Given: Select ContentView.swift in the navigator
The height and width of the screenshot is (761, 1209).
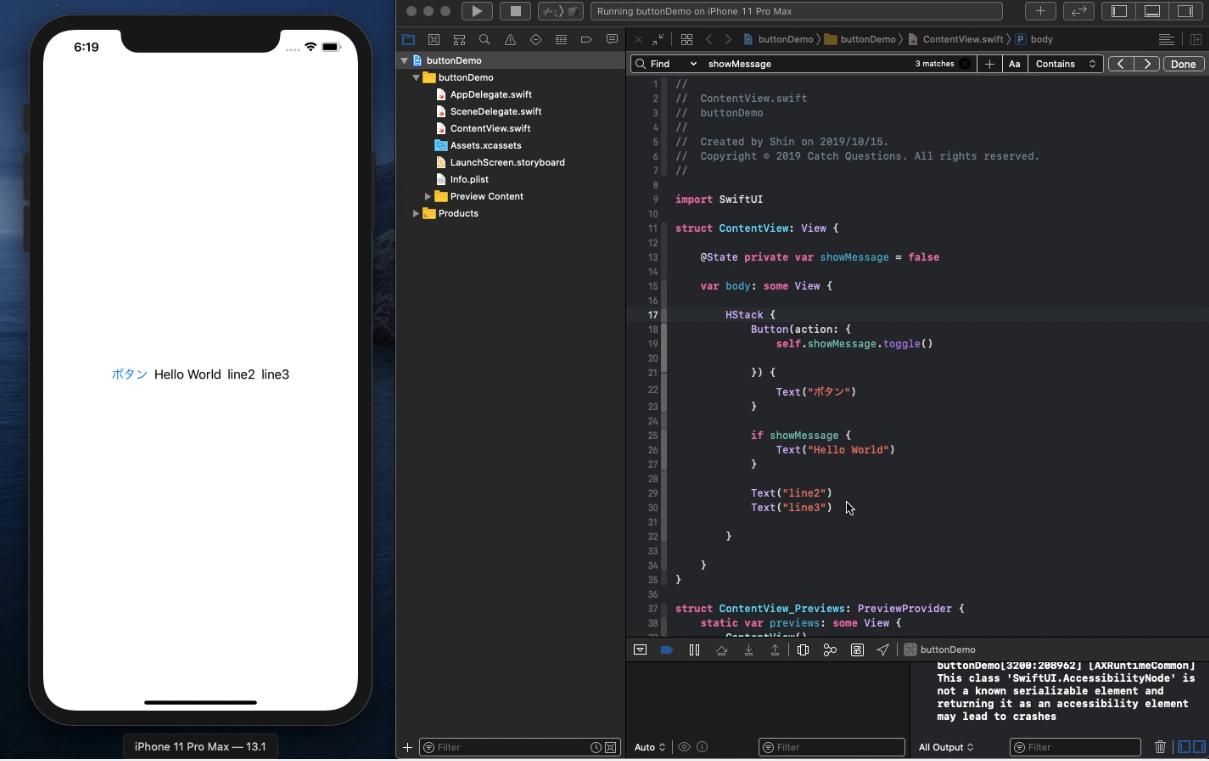Looking at the screenshot, I should pyautogui.click(x=490, y=129).
